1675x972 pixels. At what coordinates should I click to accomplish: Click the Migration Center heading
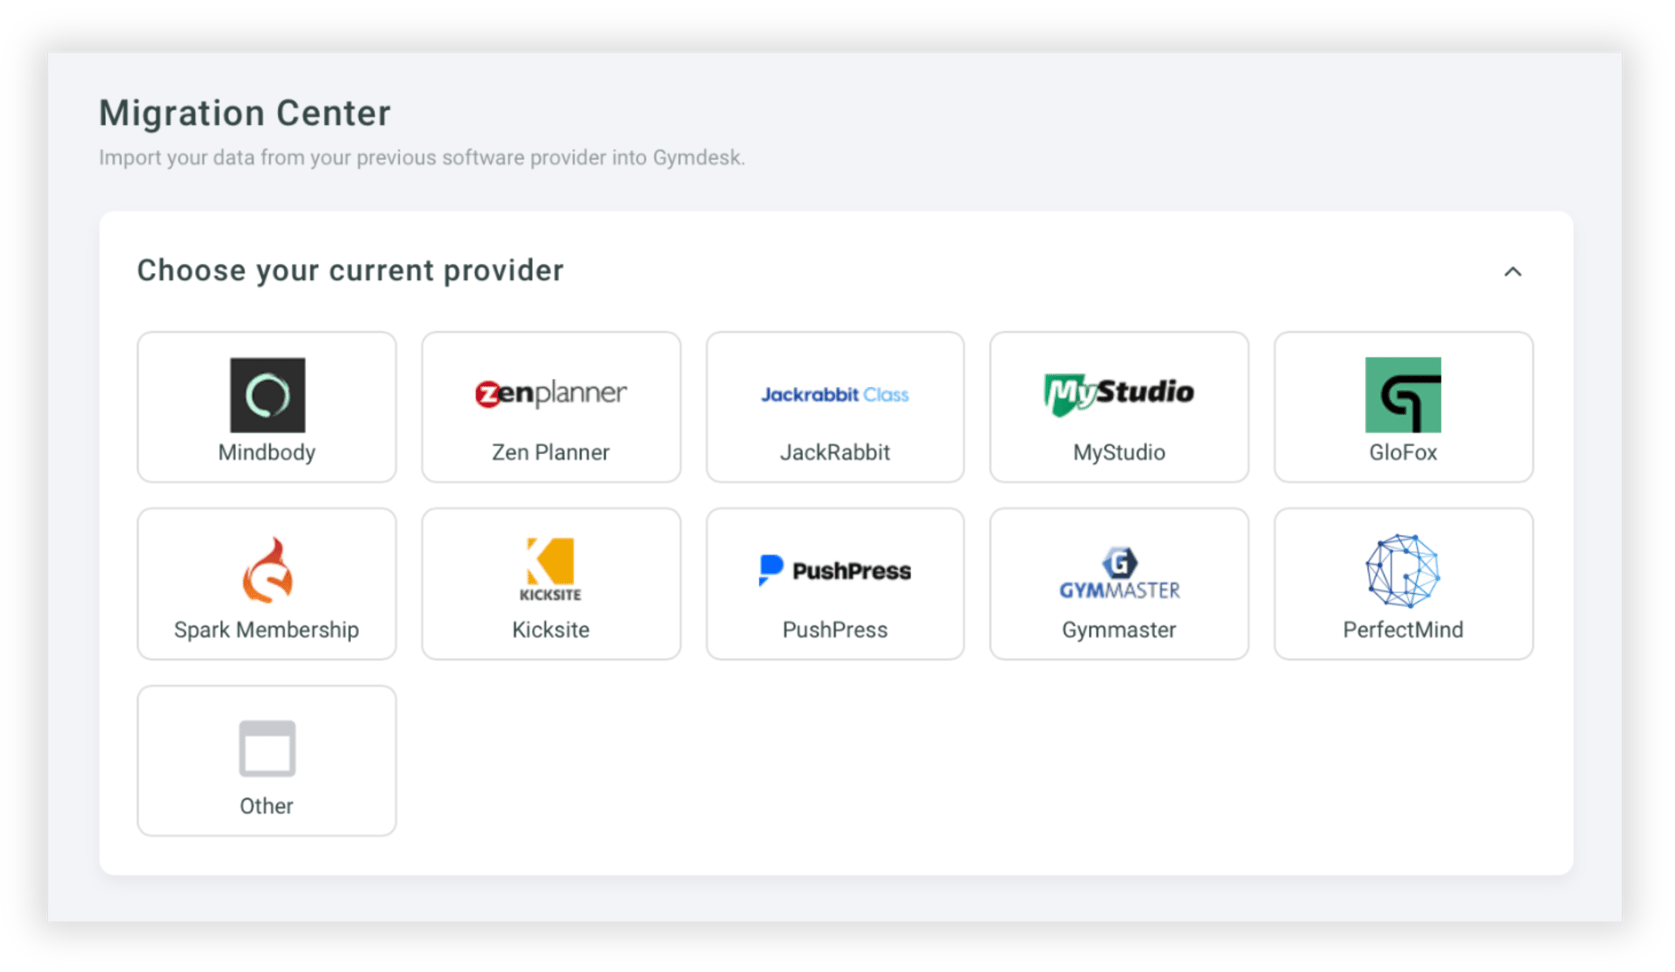point(244,113)
